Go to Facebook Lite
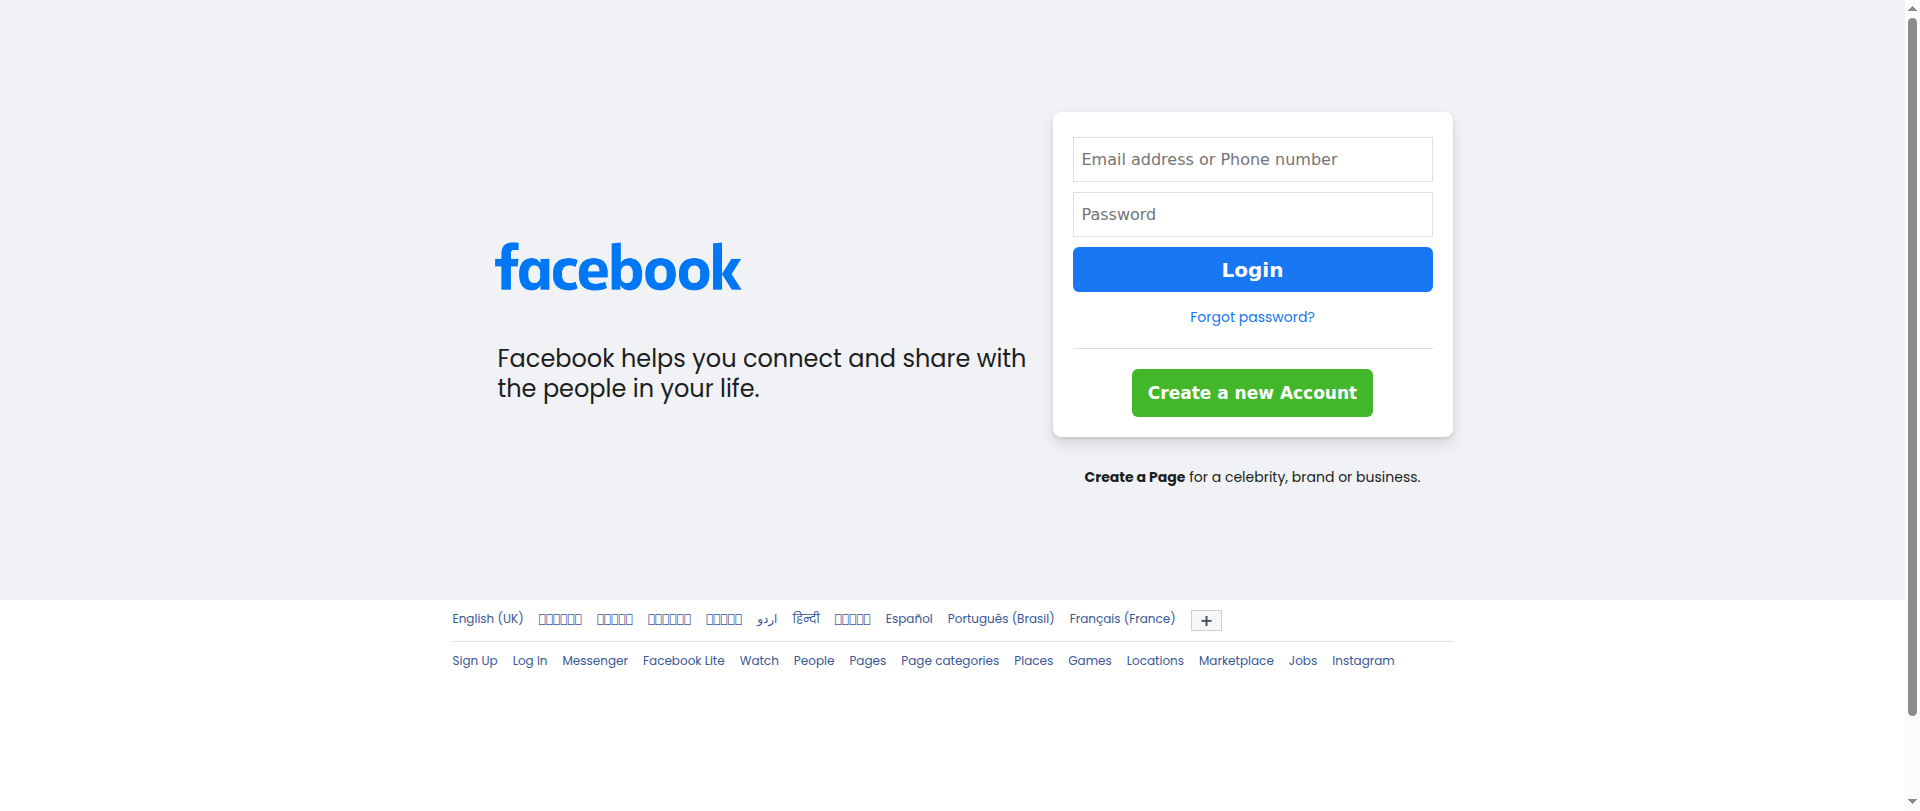The height and width of the screenshot is (811, 1920). click(683, 661)
